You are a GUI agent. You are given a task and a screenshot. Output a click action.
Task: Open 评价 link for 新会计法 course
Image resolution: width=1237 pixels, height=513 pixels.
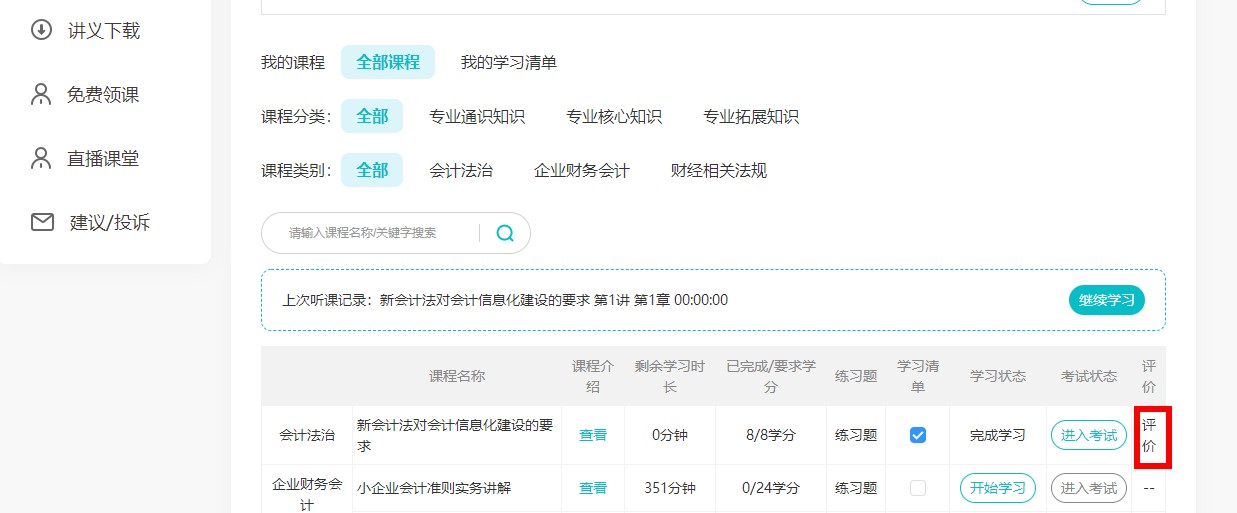point(1149,435)
